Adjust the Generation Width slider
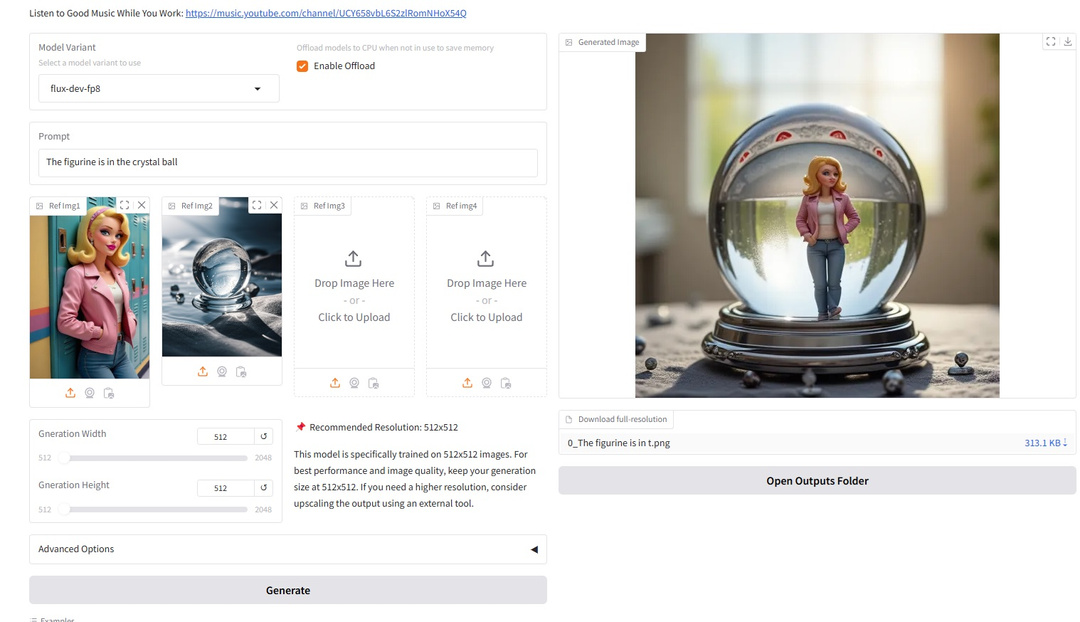This screenshot has height=622, width=1080. click(x=155, y=458)
